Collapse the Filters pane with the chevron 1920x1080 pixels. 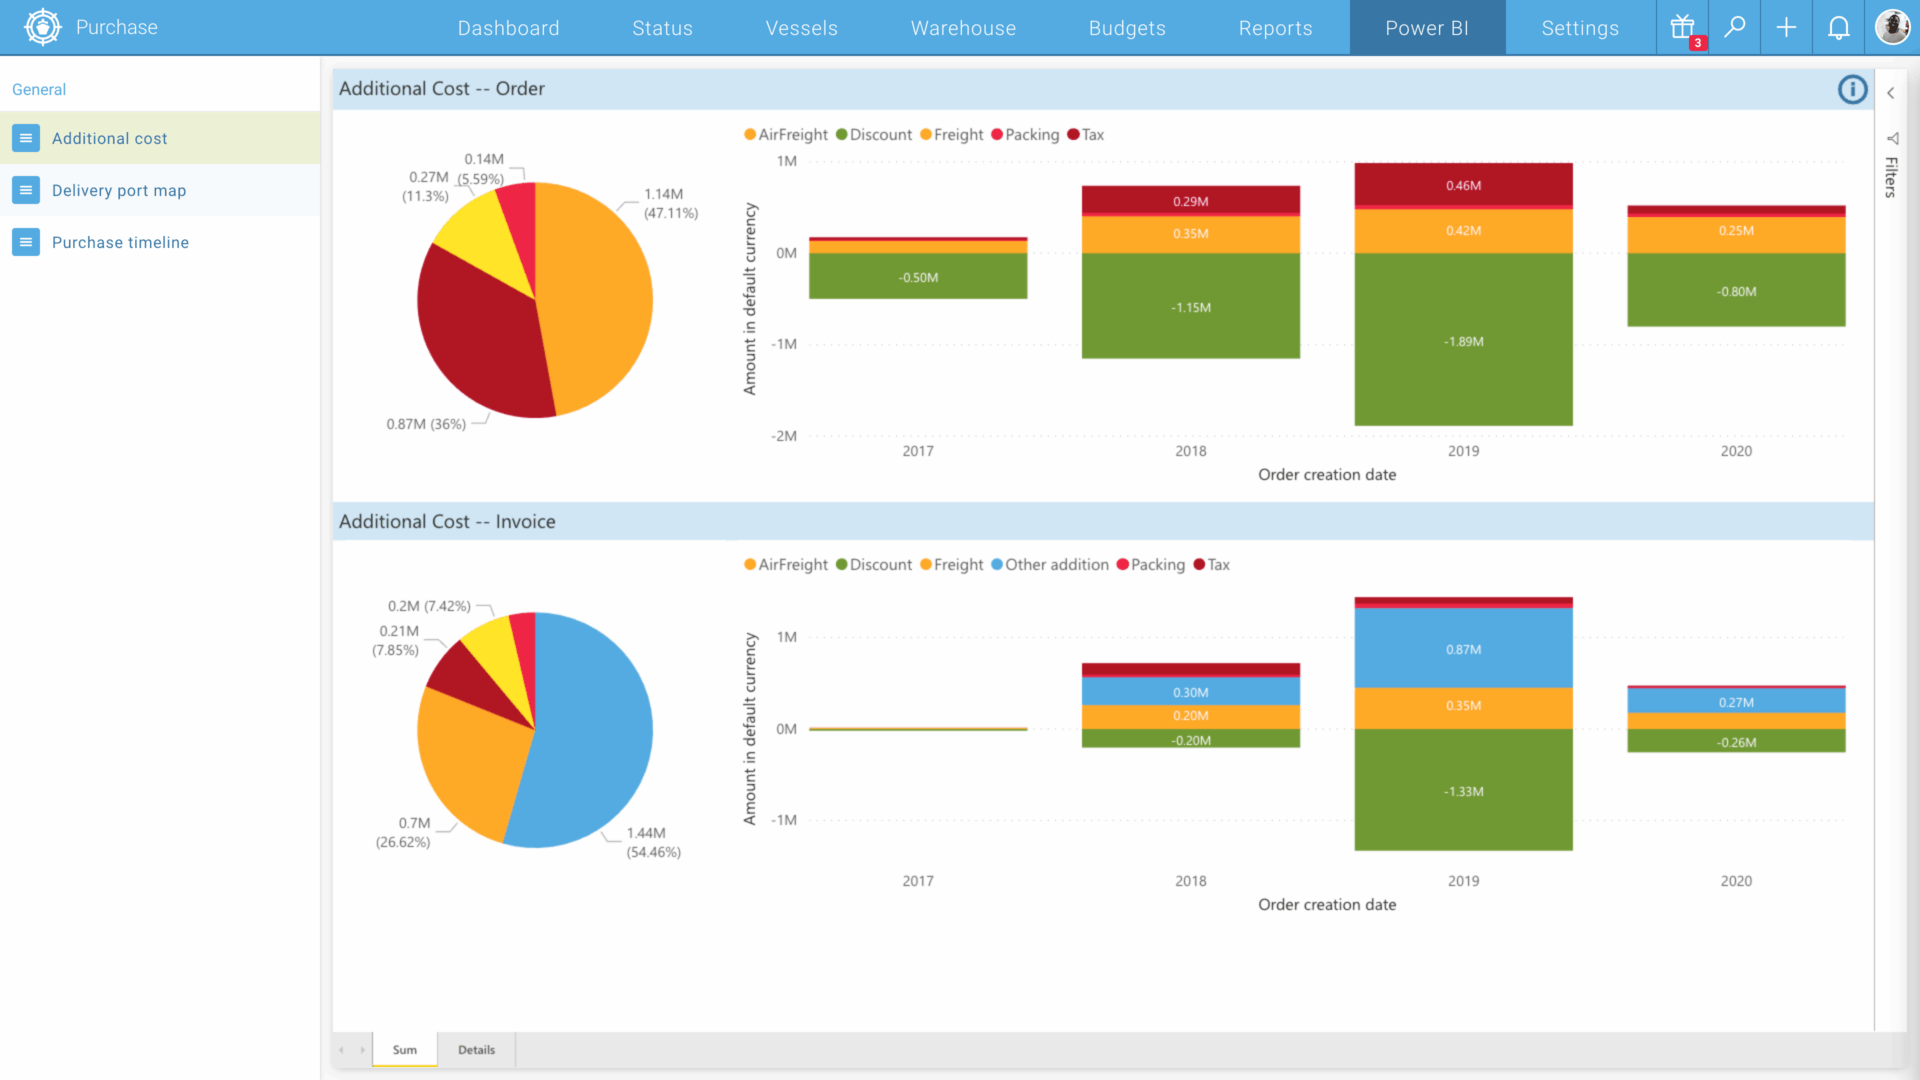pyautogui.click(x=1890, y=92)
